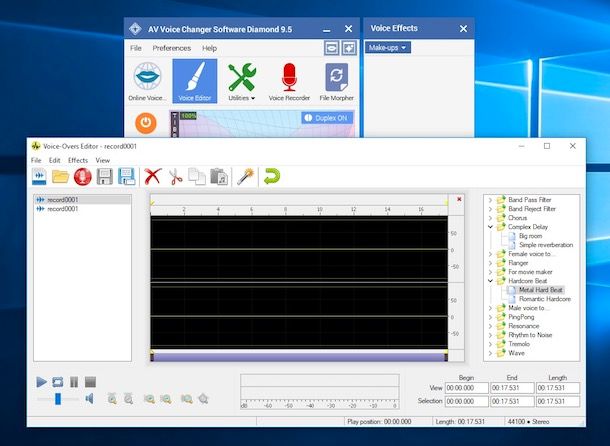Click the small red X above waveform scale
This screenshot has width=610, height=446.
(x=459, y=199)
